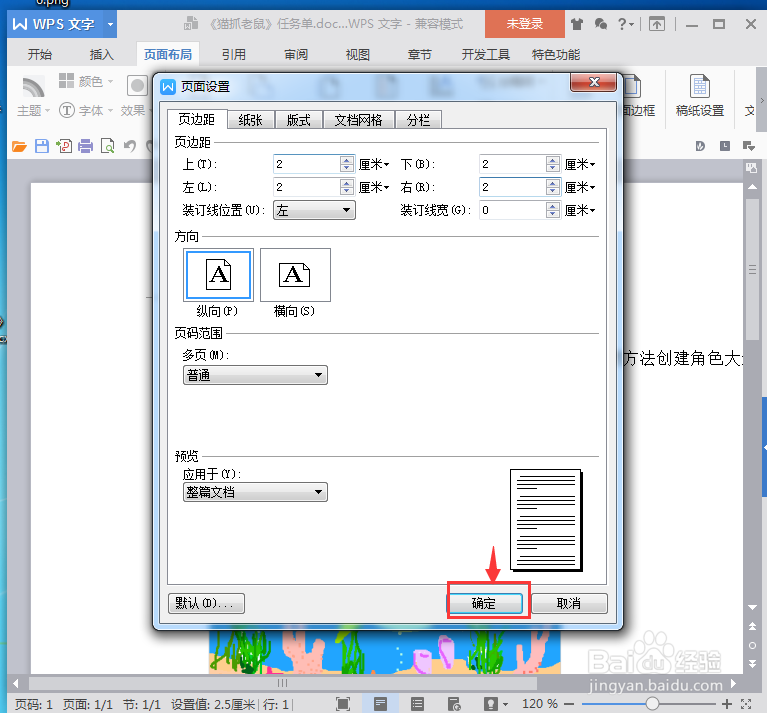Click the print icon in quick toolbar

click(x=86, y=146)
